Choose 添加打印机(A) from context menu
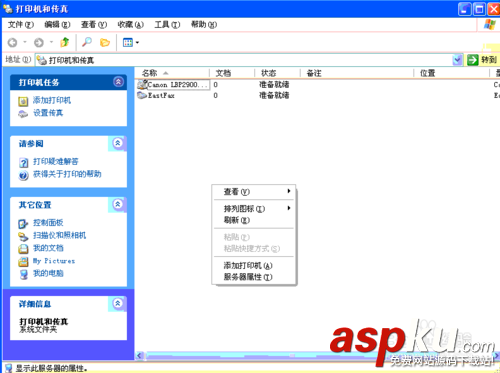 [254, 265]
